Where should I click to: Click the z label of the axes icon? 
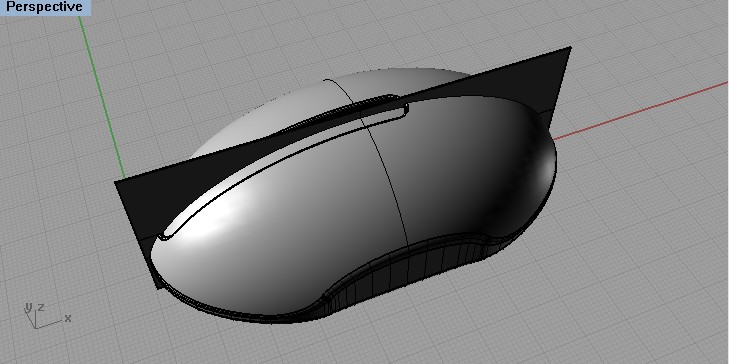point(41,307)
